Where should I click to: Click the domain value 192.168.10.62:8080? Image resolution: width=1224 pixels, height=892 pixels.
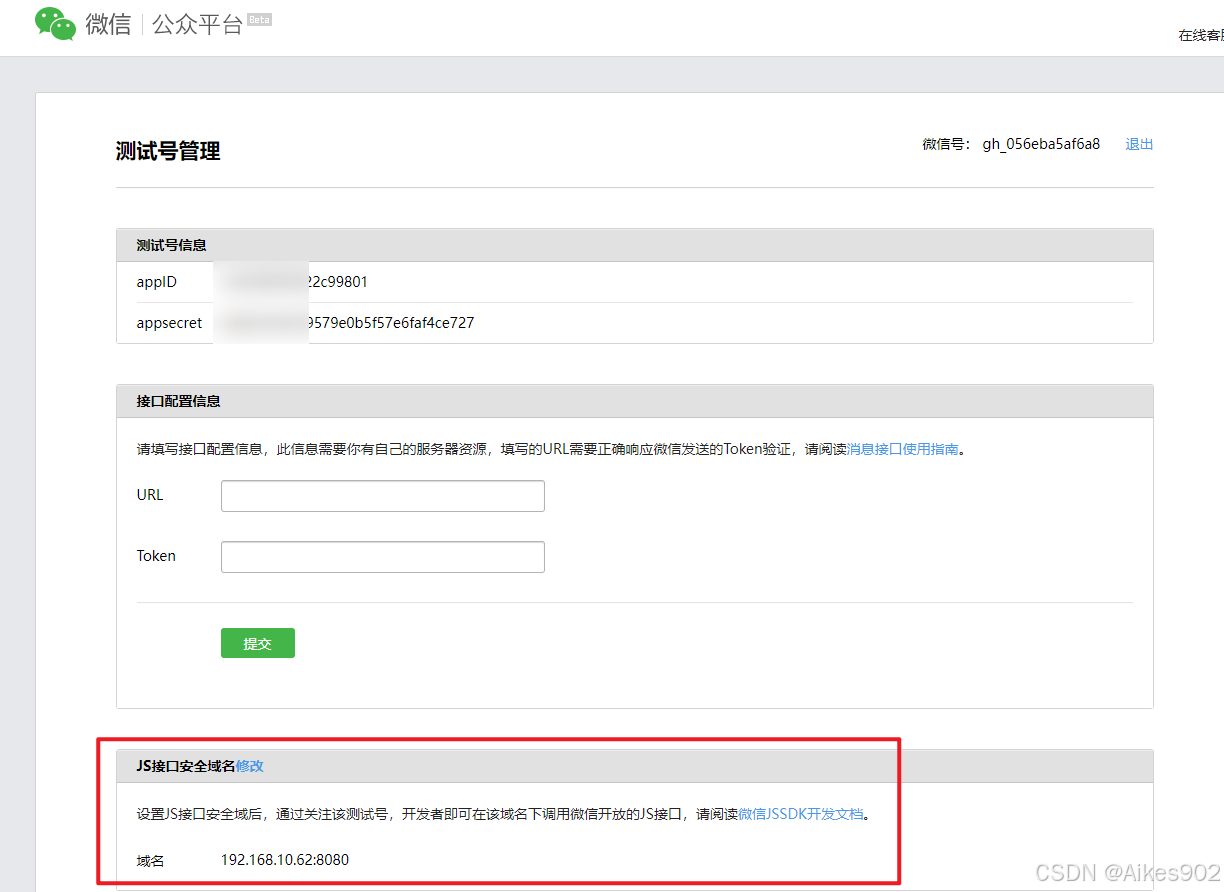click(285, 860)
